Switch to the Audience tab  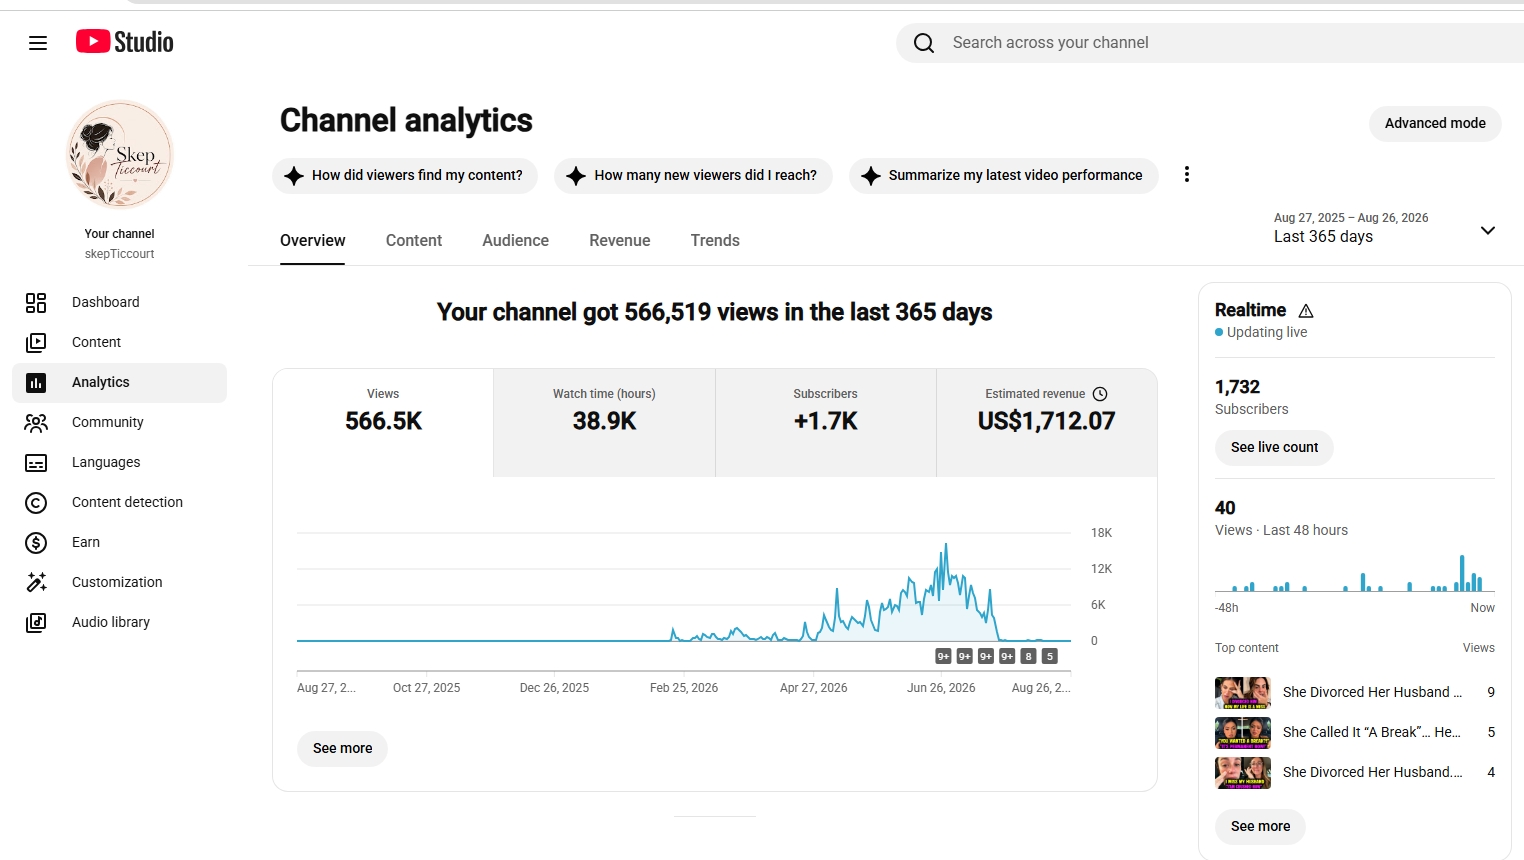pyautogui.click(x=515, y=240)
